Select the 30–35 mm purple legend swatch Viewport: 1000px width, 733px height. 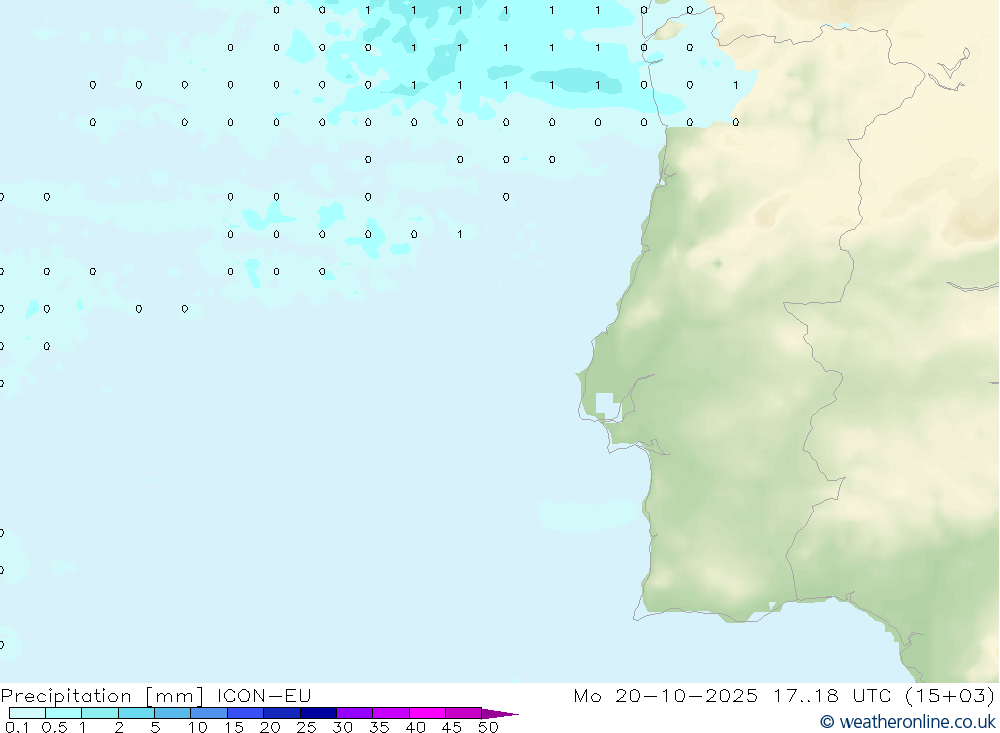click(354, 713)
